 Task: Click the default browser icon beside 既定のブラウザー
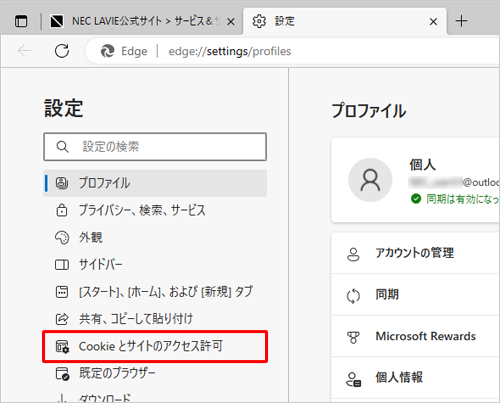pyautogui.click(x=62, y=374)
